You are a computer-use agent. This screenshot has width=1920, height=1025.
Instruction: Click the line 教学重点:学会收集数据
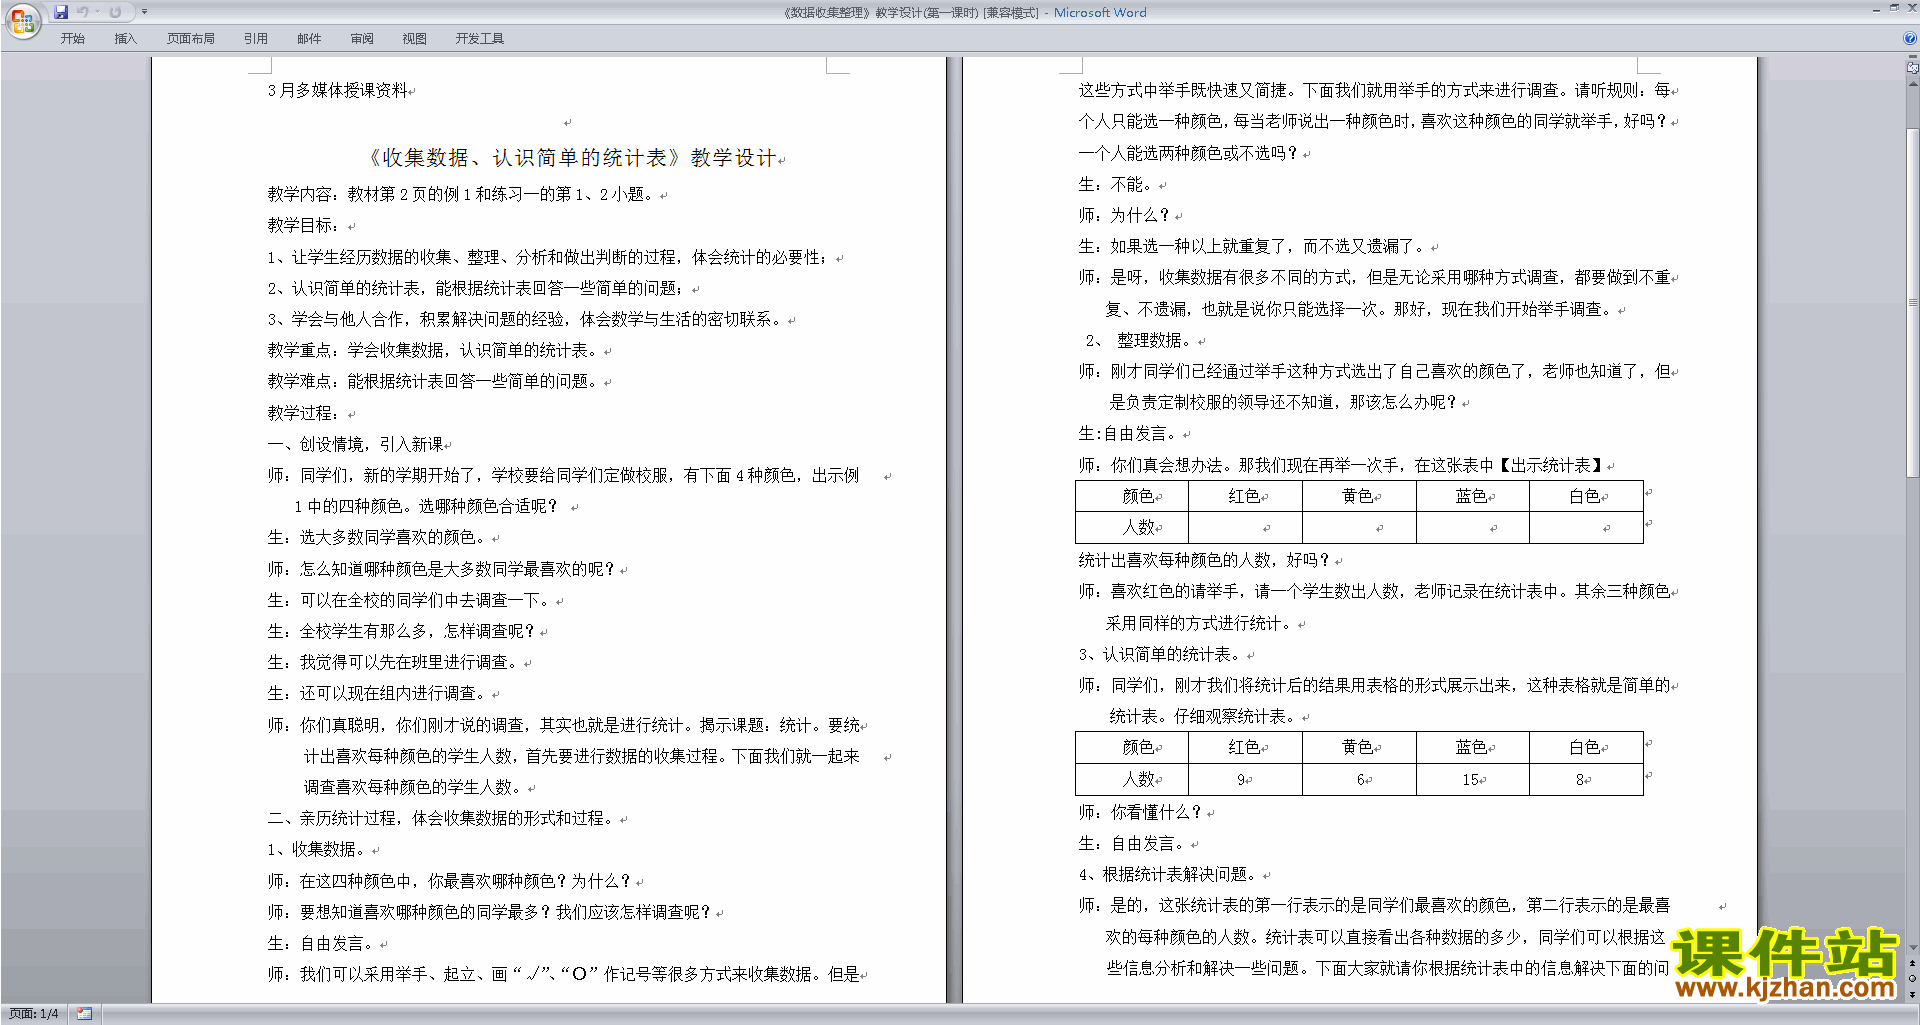pos(433,350)
